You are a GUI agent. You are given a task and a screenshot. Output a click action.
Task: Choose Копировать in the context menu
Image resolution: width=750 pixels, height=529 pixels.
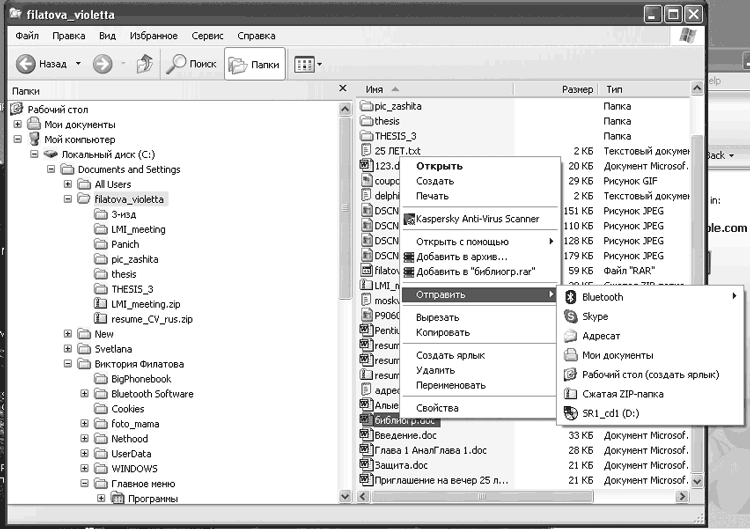[443, 332]
